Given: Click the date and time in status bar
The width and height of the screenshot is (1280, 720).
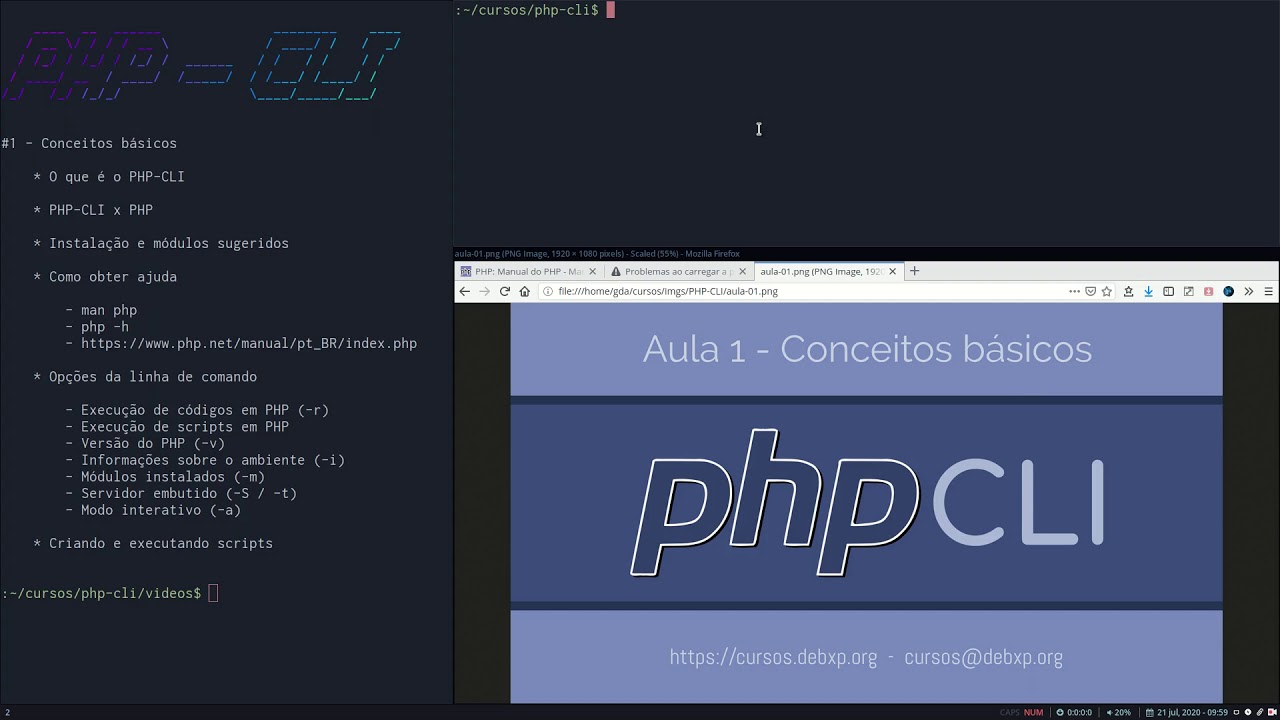Looking at the screenshot, I should [x=1186, y=712].
